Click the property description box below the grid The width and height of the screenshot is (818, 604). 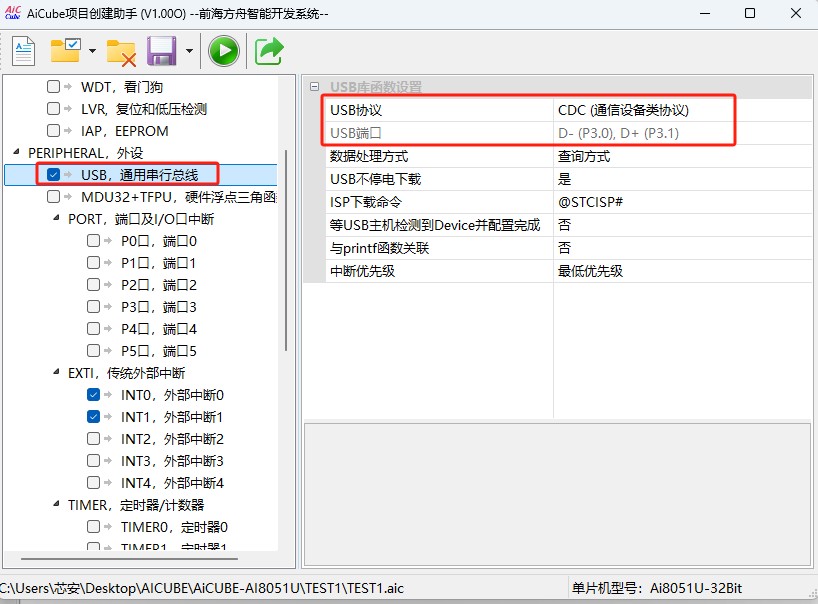point(557,494)
